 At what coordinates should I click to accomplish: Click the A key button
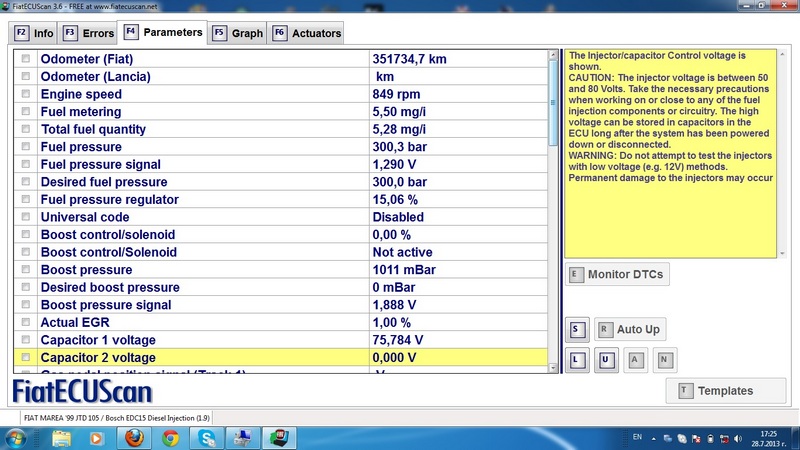coord(634,360)
